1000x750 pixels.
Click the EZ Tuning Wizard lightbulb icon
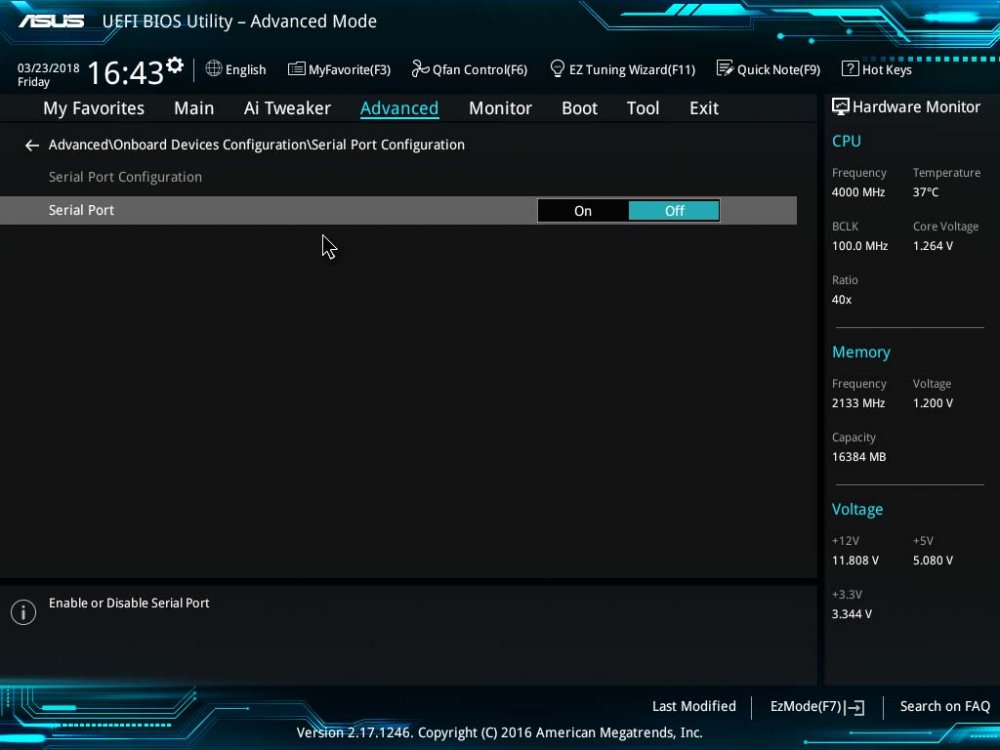[557, 68]
